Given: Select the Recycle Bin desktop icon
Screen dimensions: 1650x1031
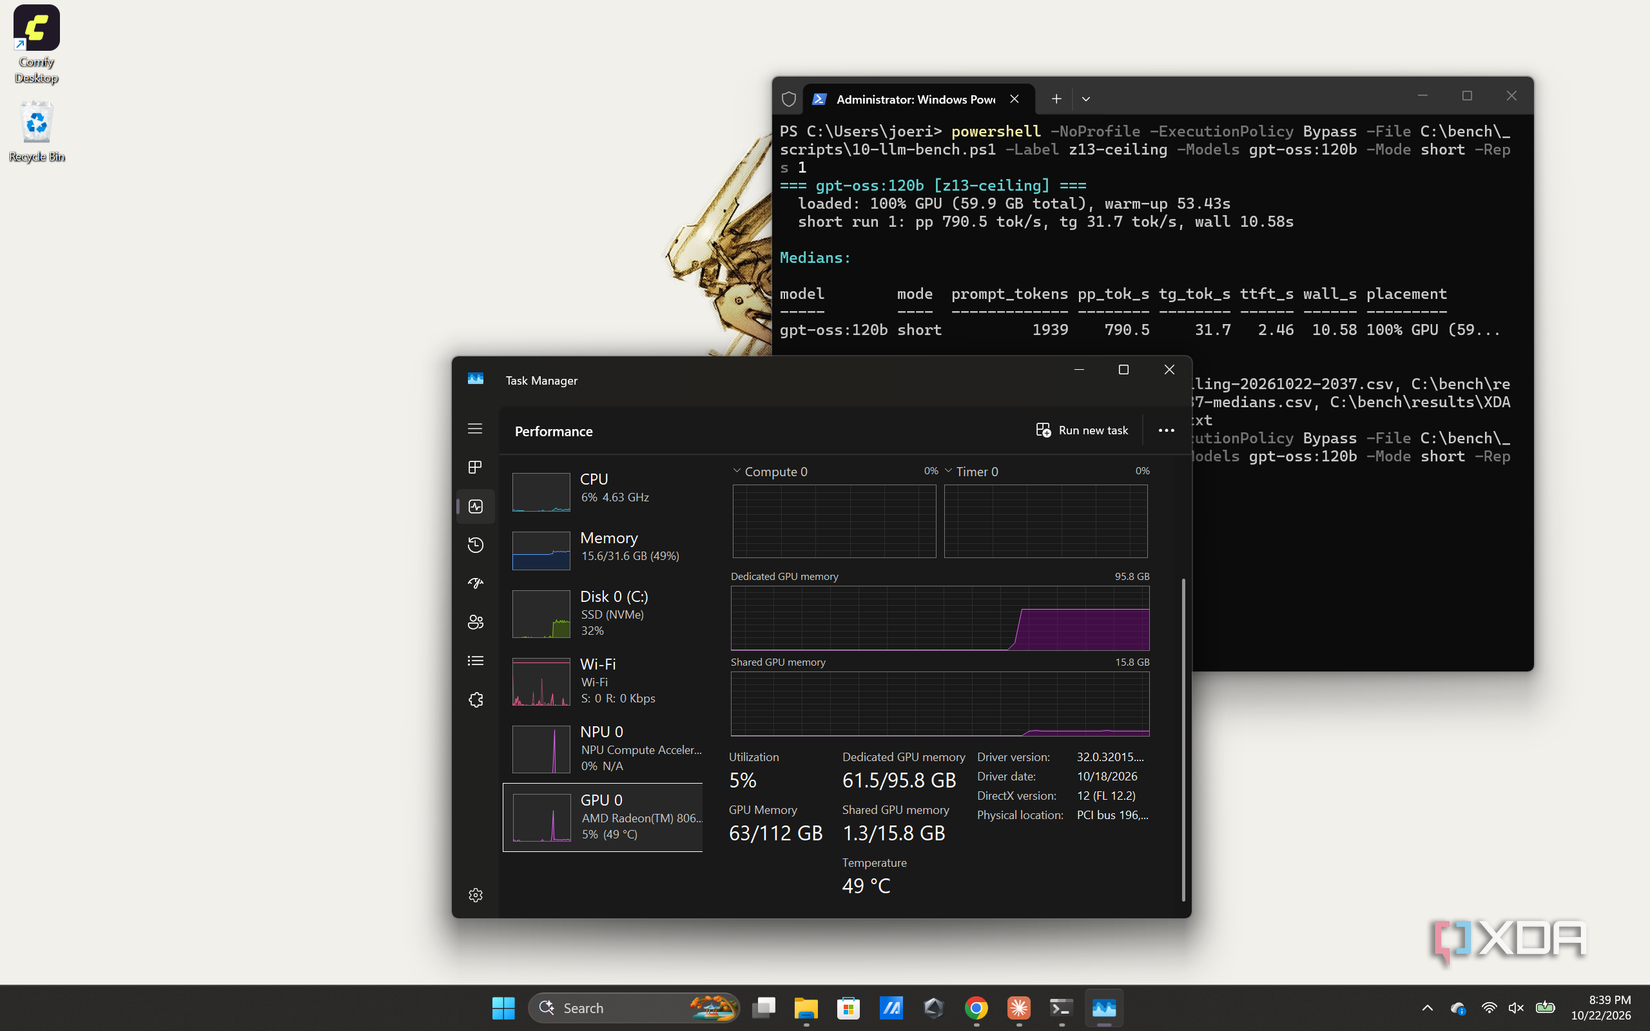Looking at the screenshot, I should point(37,132).
